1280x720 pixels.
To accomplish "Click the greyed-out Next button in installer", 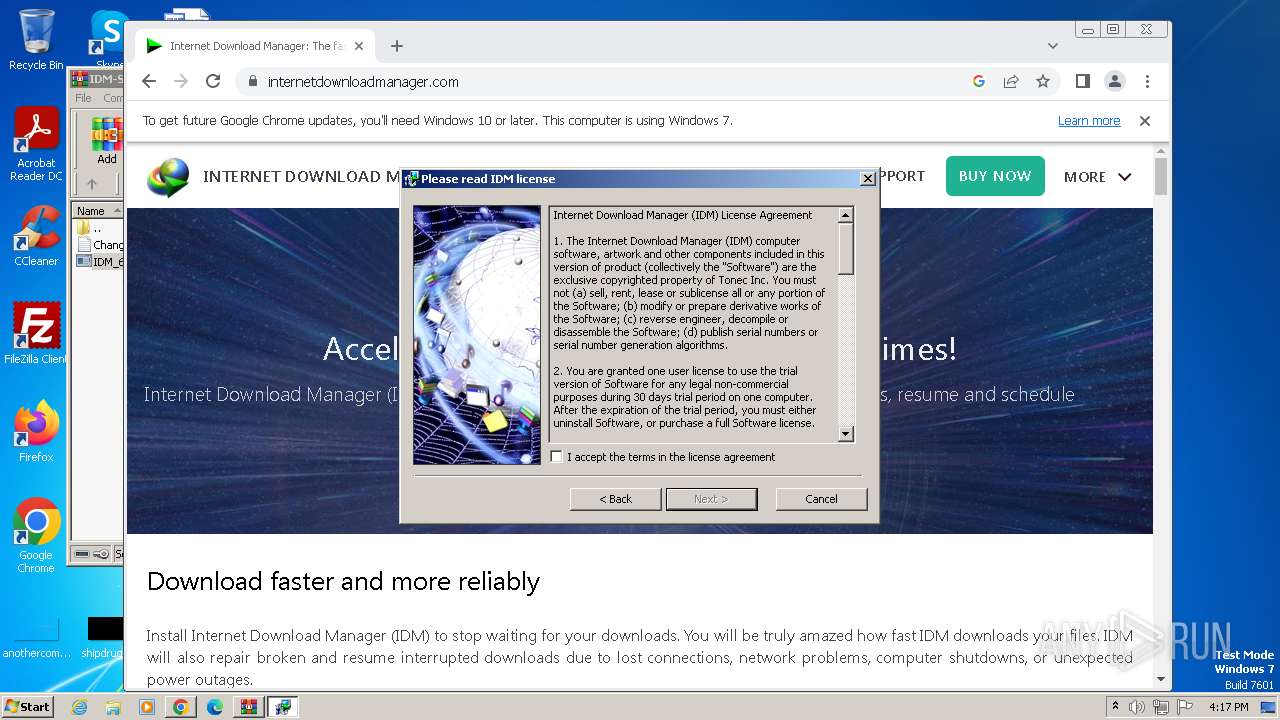I will coord(711,499).
